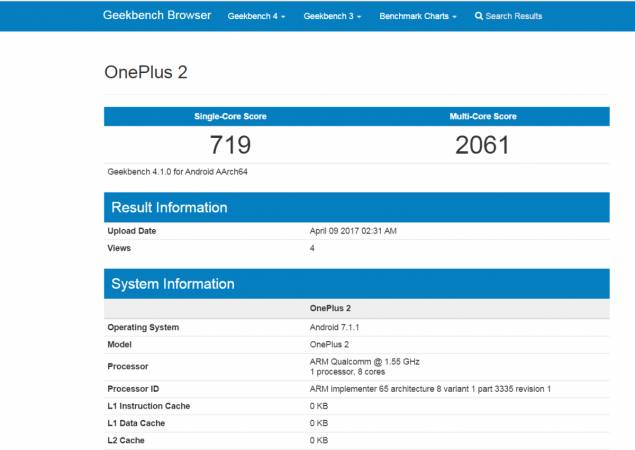Select the OnePlus 2 page title
The width and height of the screenshot is (635, 450).
tap(146, 73)
